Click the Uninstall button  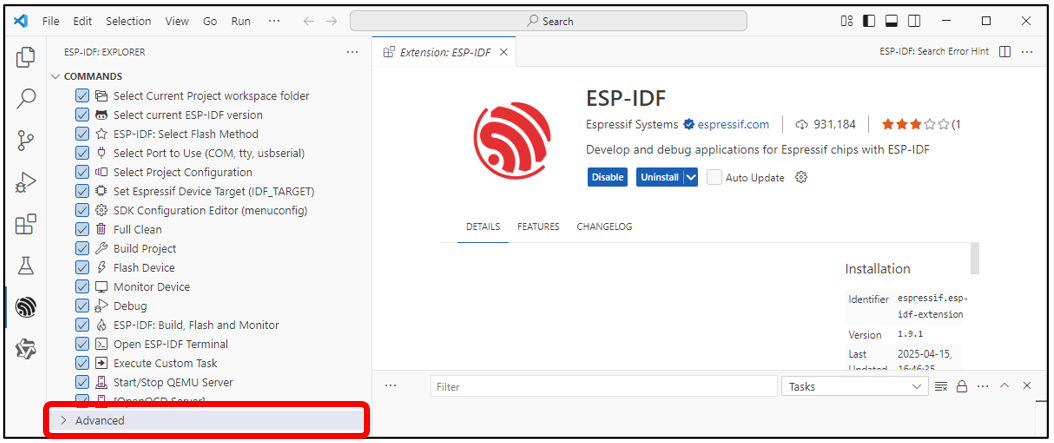[x=659, y=177]
